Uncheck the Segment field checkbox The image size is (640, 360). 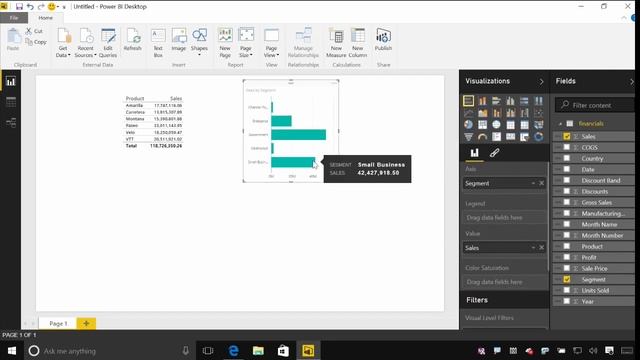tap(567, 279)
